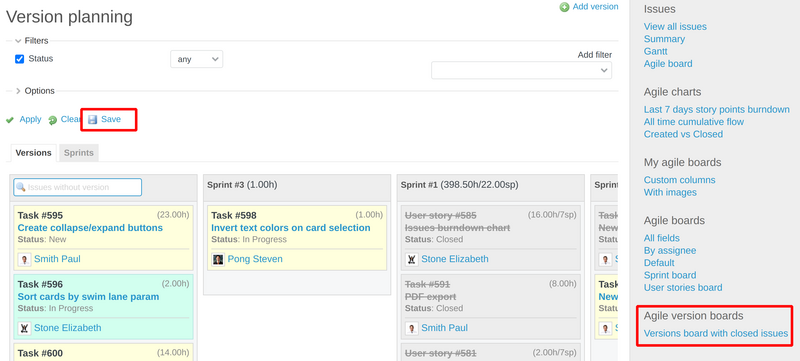The height and width of the screenshot is (361, 800).
Task: Click Smith Paul name on Task #595
Action: pyautogui.click(x=57, y=259)
